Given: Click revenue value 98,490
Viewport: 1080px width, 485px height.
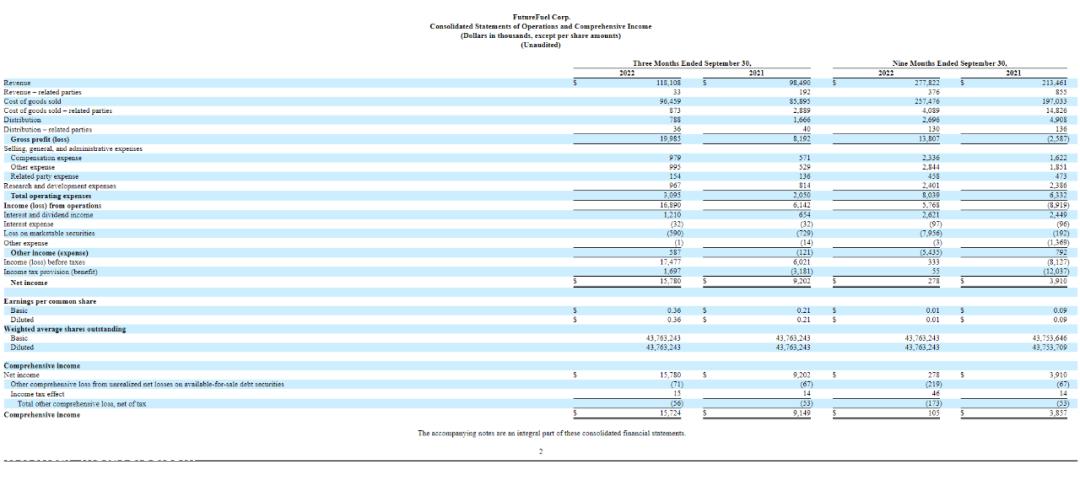Looking at the screenshot, I should tap(801, 82).
